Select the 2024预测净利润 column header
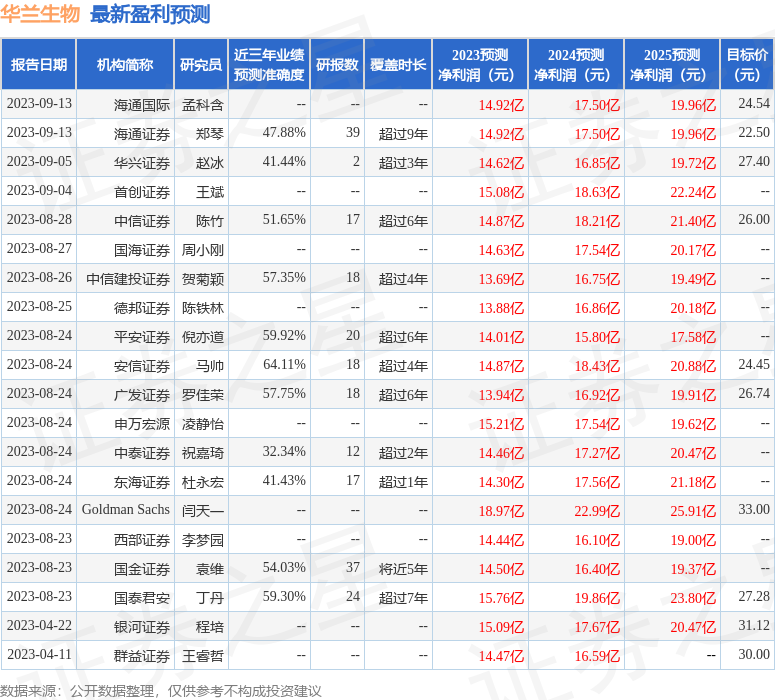 pos(576,64)
